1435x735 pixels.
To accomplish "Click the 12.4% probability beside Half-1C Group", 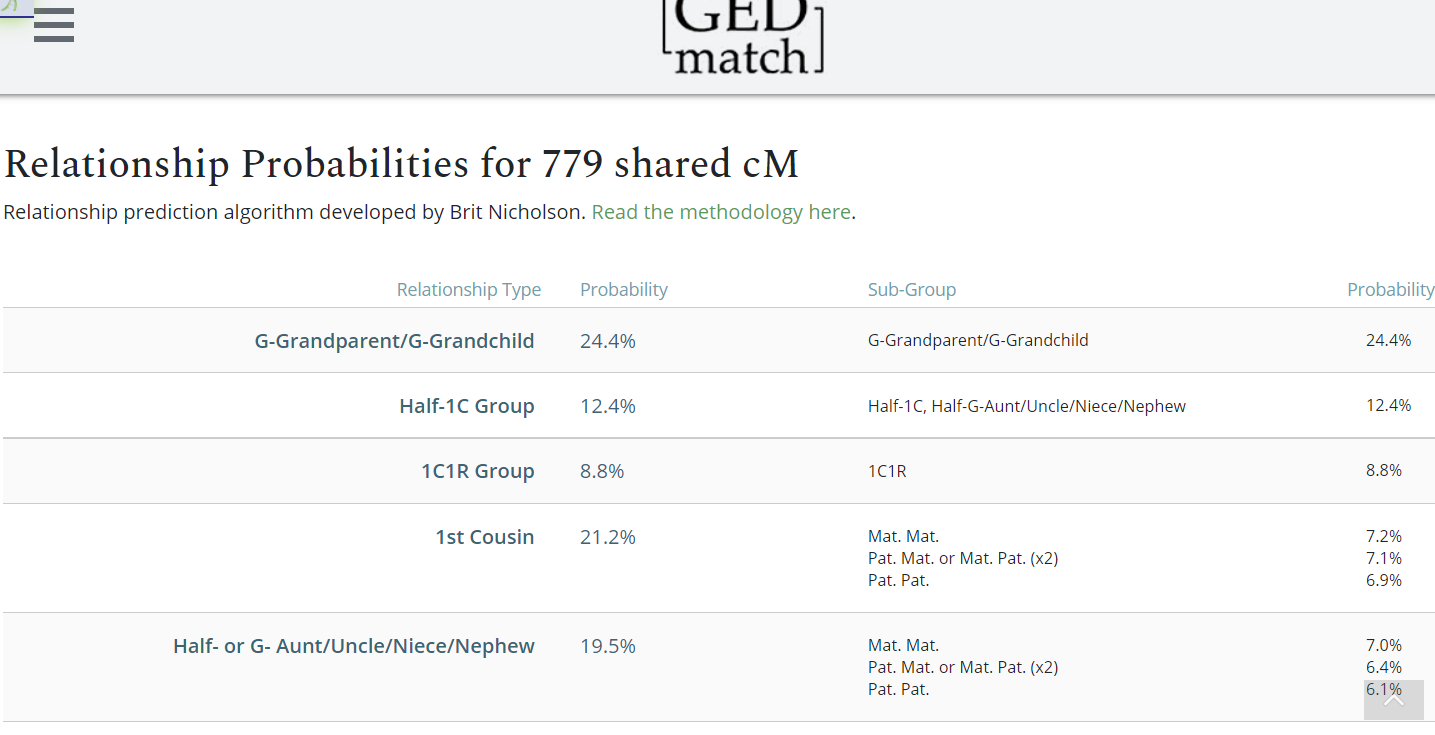I will coord(607,406).
